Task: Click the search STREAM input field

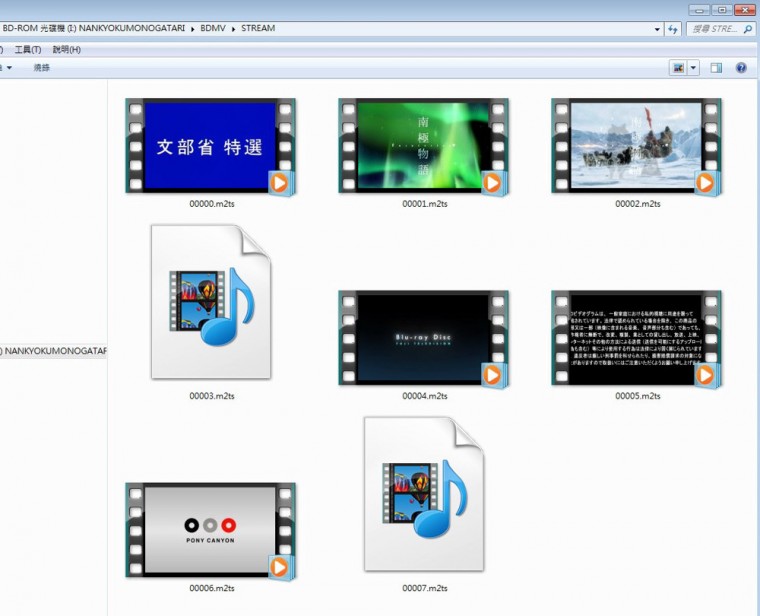Action: point(714,29)
